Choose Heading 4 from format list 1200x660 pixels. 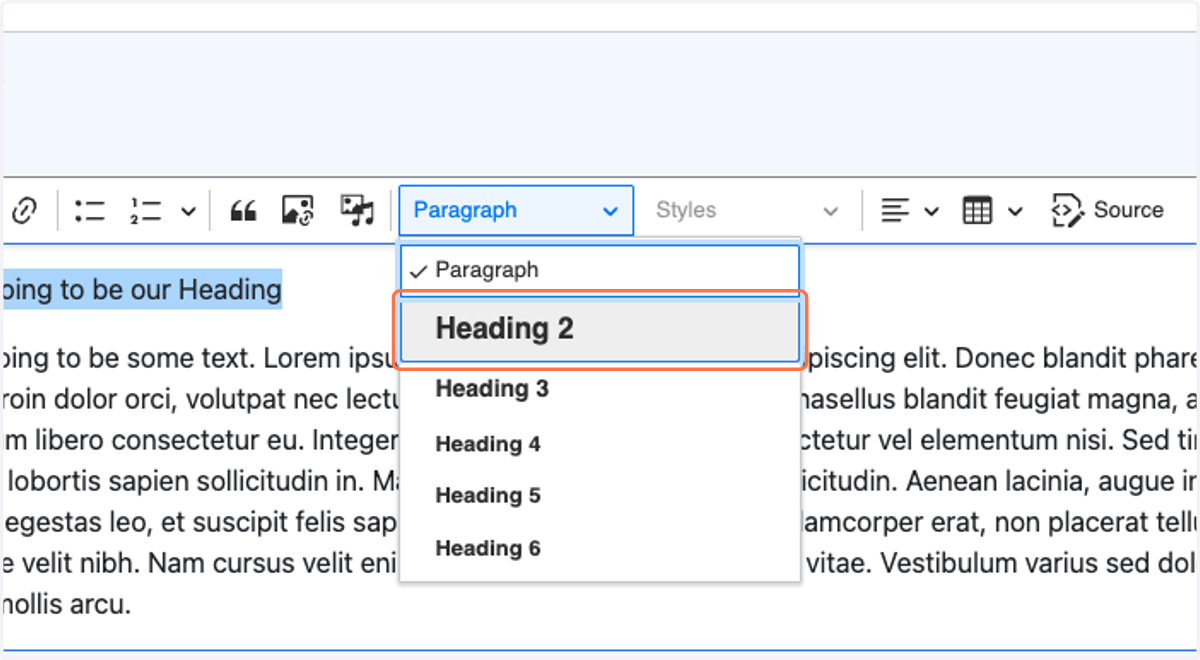600,444
